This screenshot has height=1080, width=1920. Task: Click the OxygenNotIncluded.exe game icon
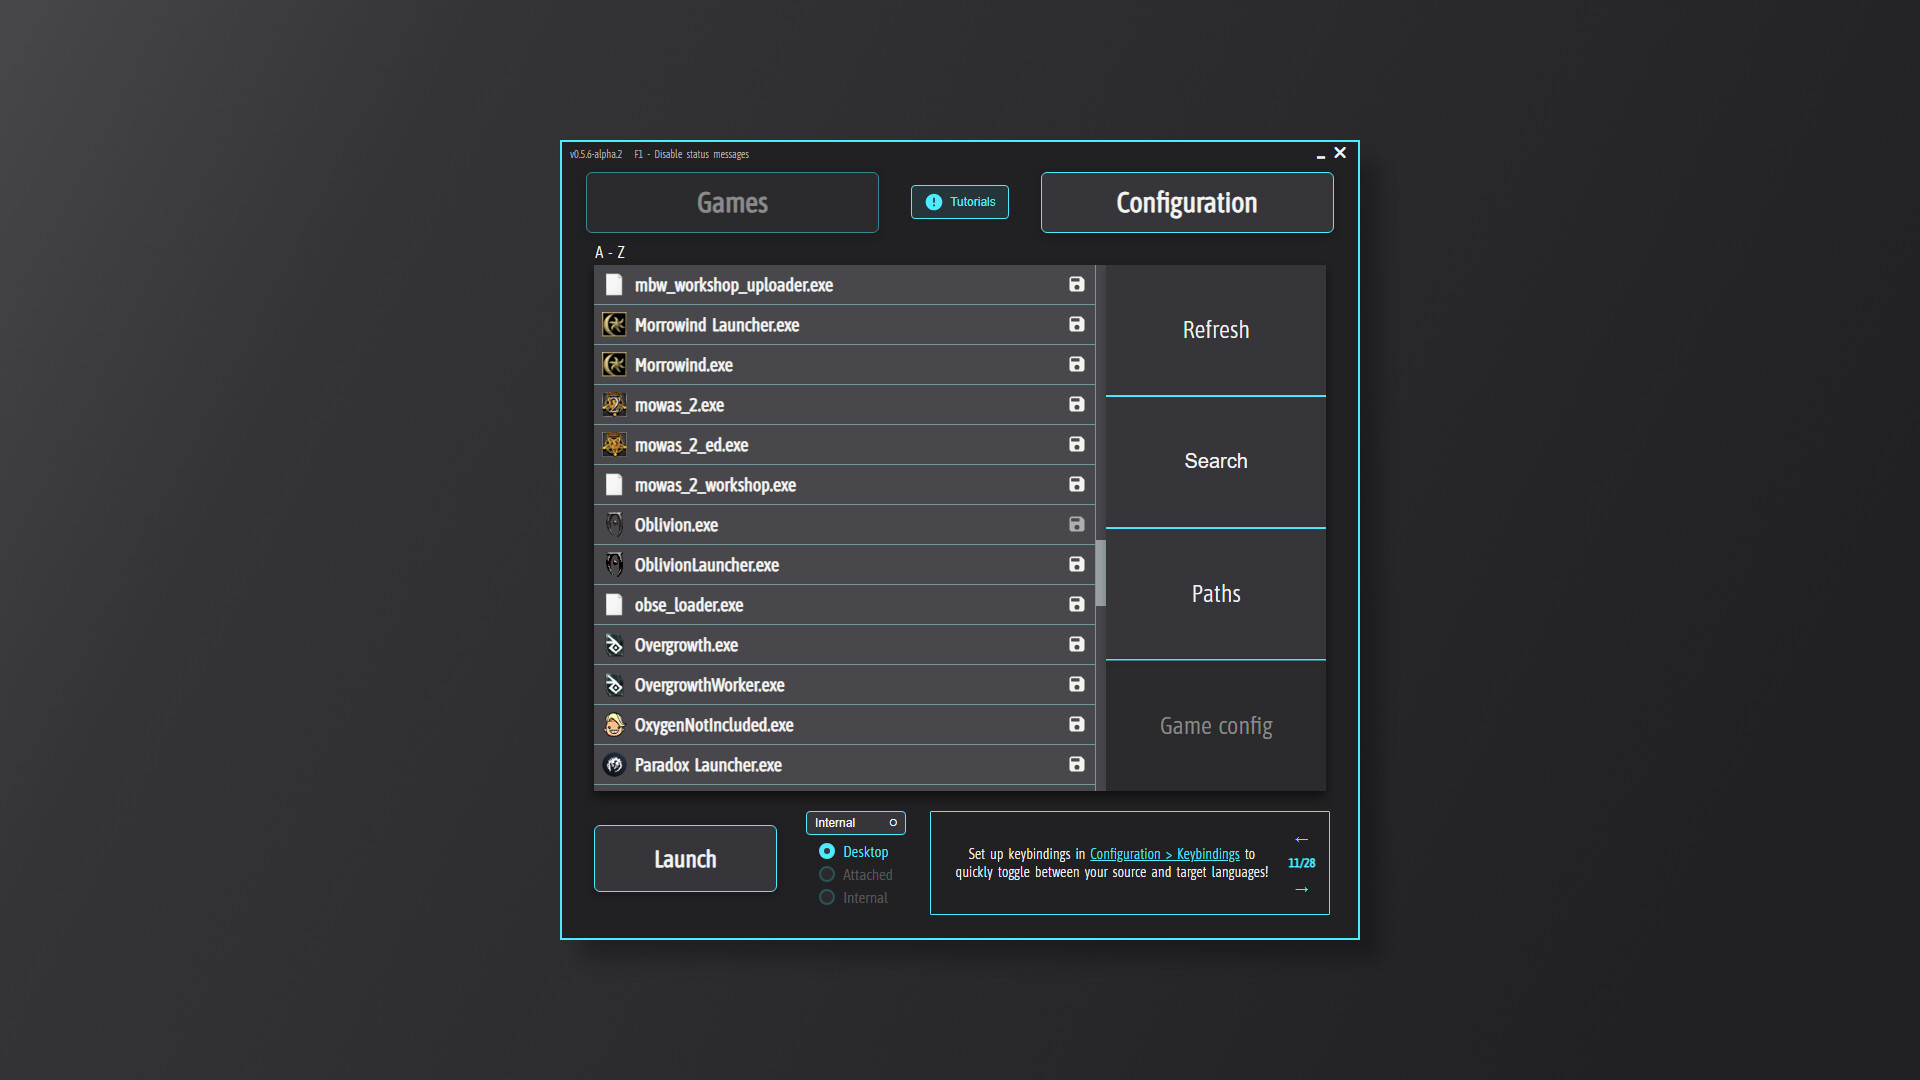point(614,724)
